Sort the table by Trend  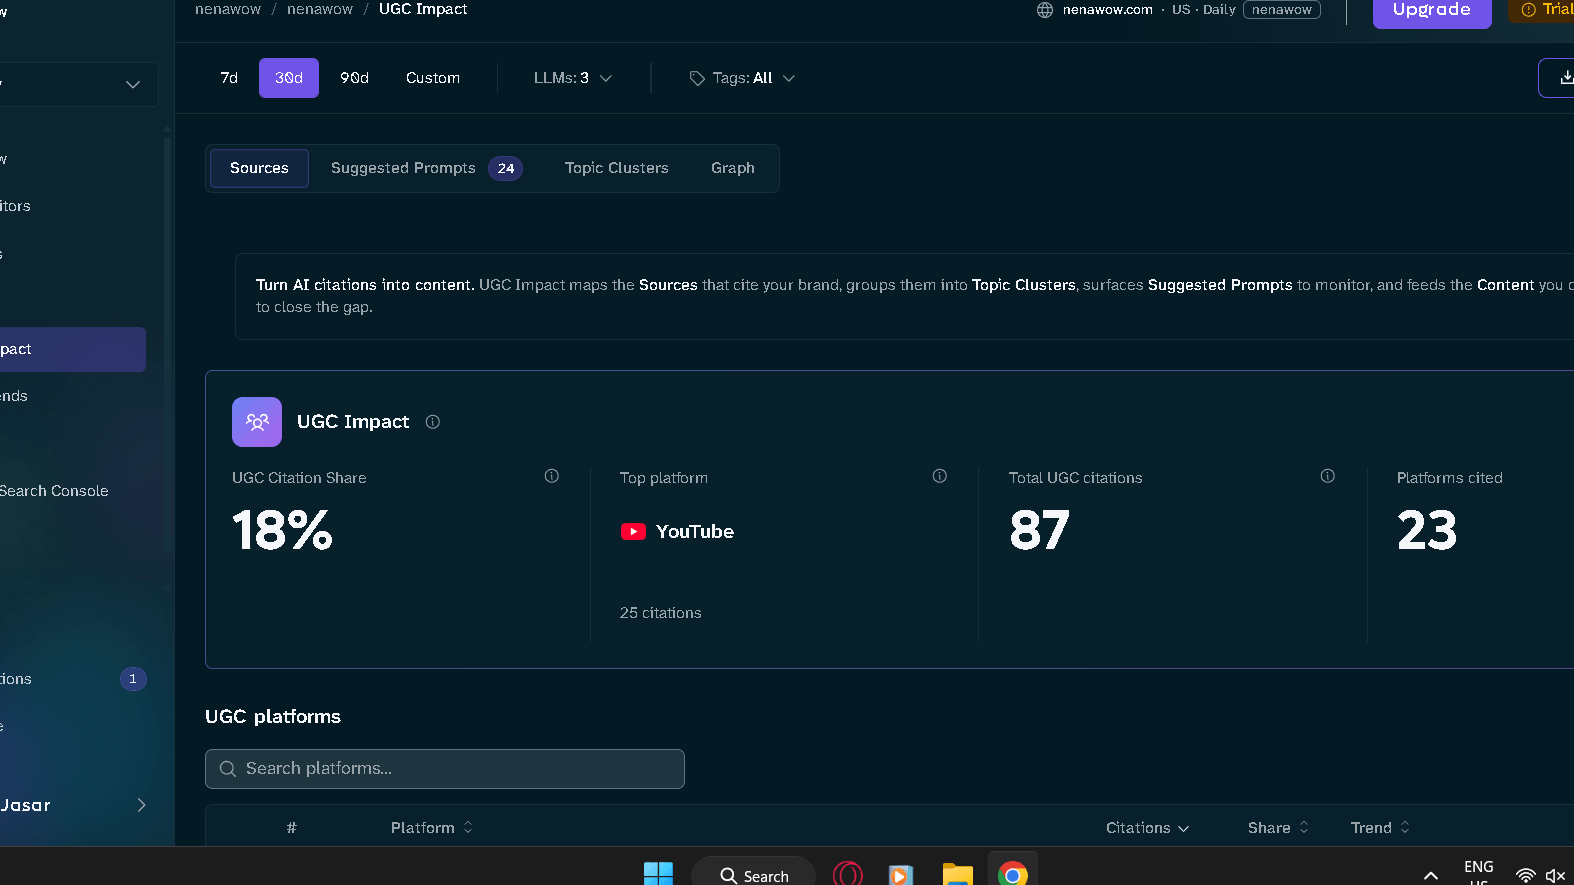click(1381, 828)
